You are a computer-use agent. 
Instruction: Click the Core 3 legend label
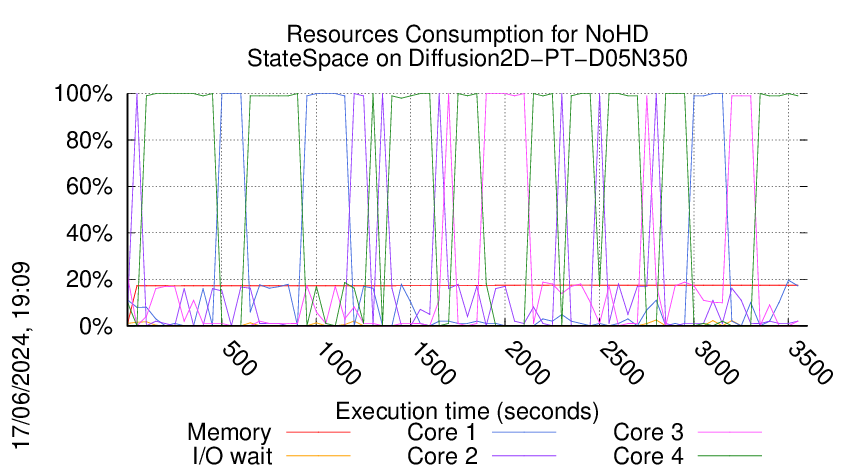pos(648,432)
